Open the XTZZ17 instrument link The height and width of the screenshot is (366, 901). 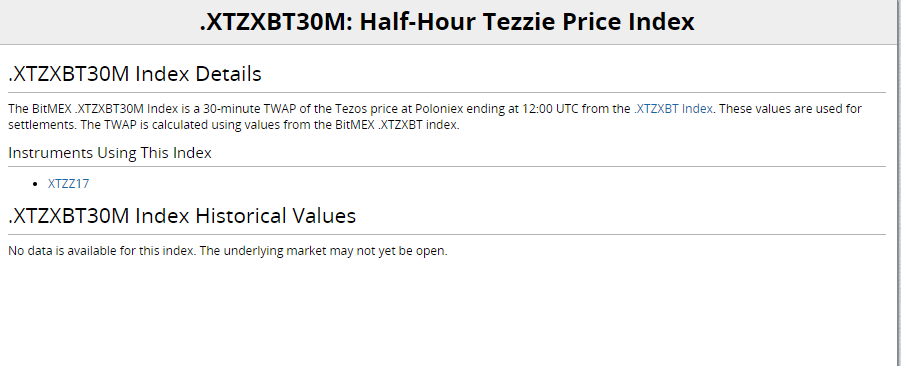(x=68, y=184)
